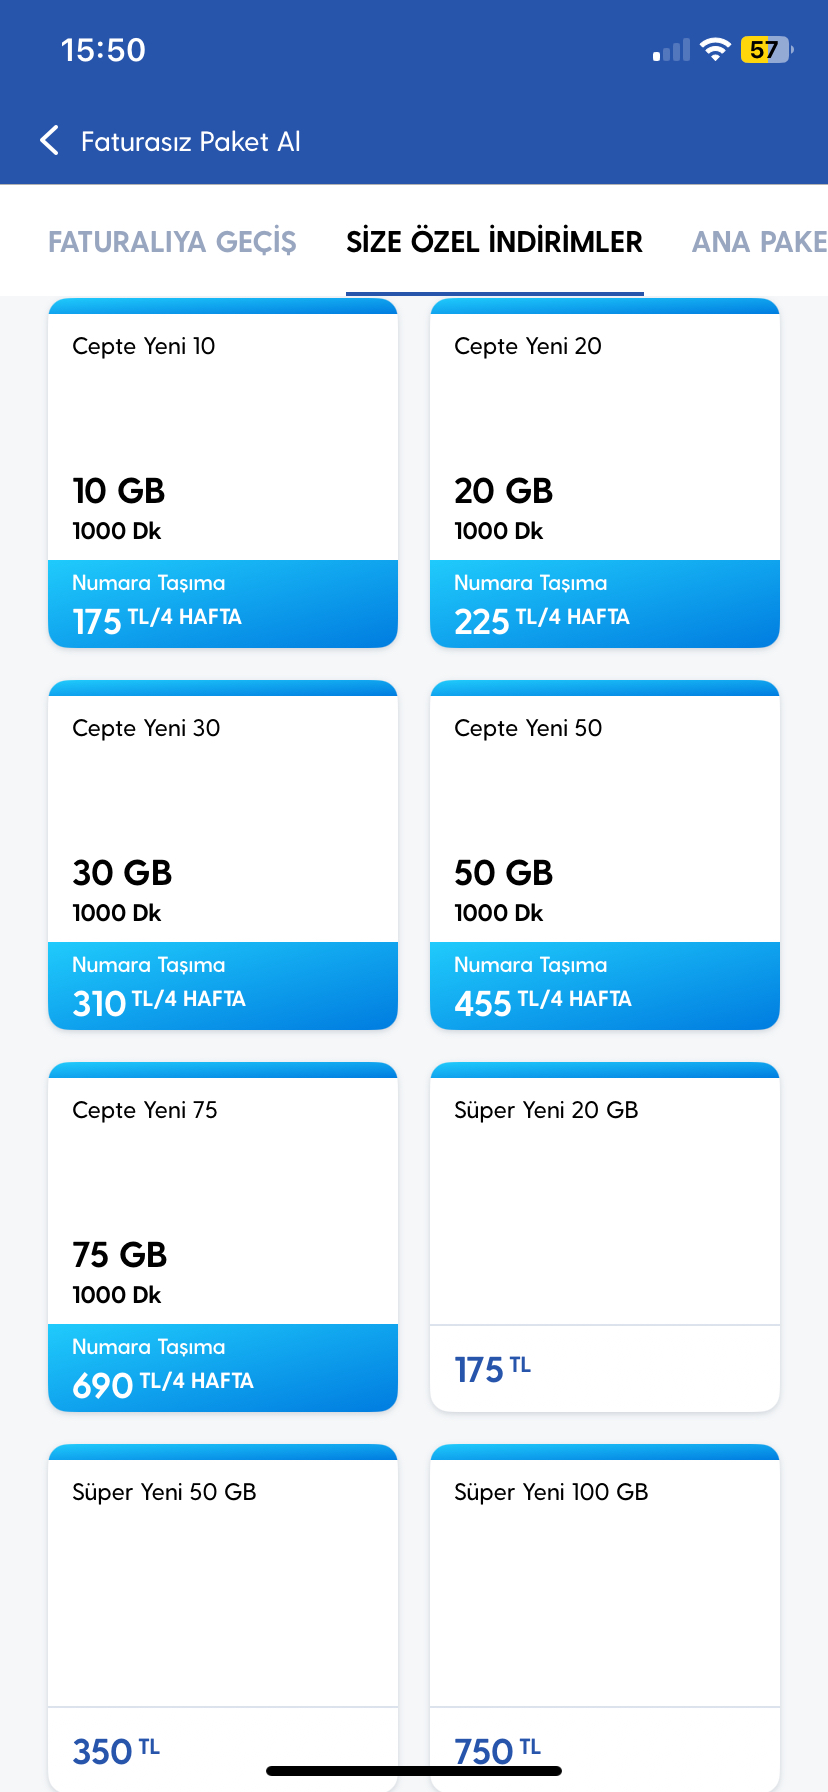Viewport: 828px width, 1792px height.
Task: Tap the 15:50 clock in status bar
Action: tap(103, 50)
